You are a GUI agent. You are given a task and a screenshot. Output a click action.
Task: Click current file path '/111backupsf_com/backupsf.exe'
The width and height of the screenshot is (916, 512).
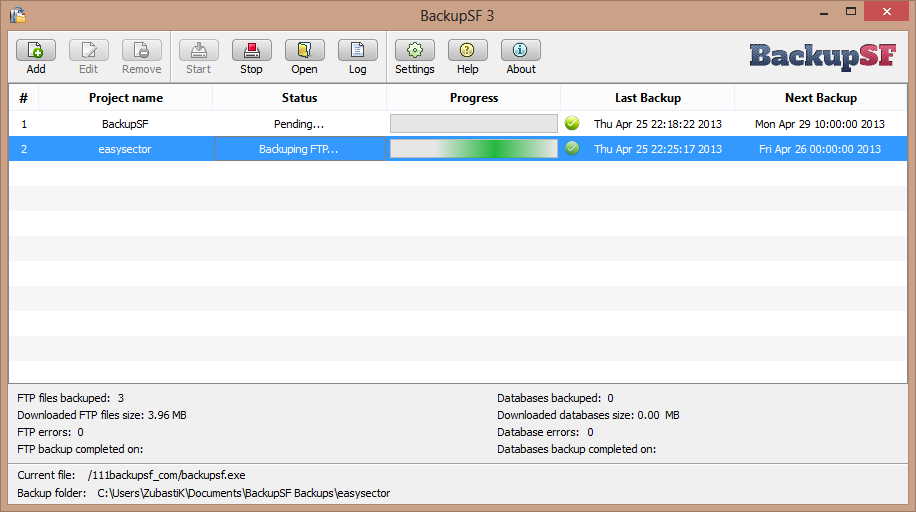pos(166,475)
